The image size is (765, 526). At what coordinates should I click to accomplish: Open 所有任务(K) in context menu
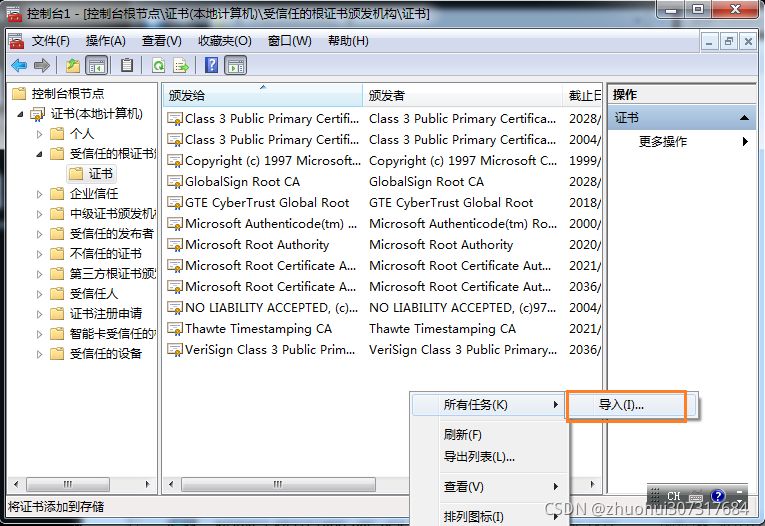489,405
